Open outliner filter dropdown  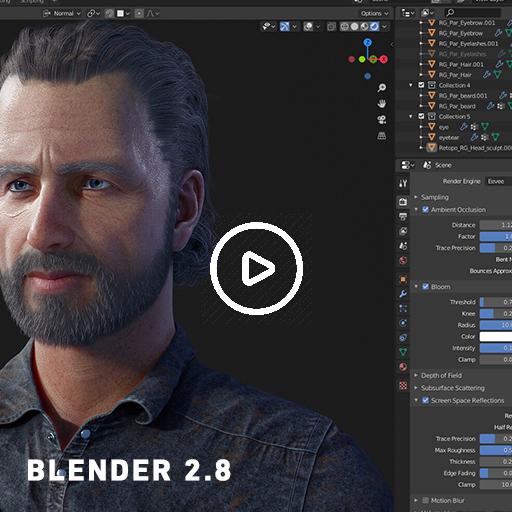(x=427, y=13)
